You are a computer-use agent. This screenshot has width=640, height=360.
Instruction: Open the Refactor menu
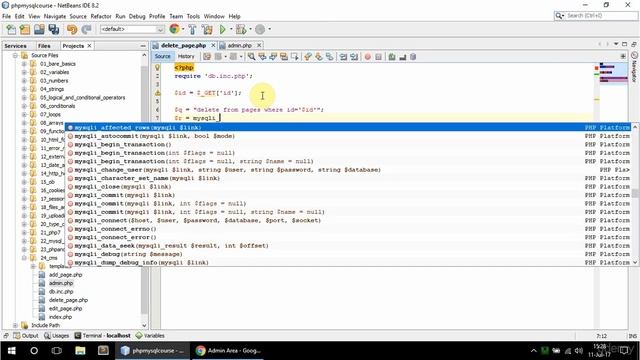coord(101,16)
